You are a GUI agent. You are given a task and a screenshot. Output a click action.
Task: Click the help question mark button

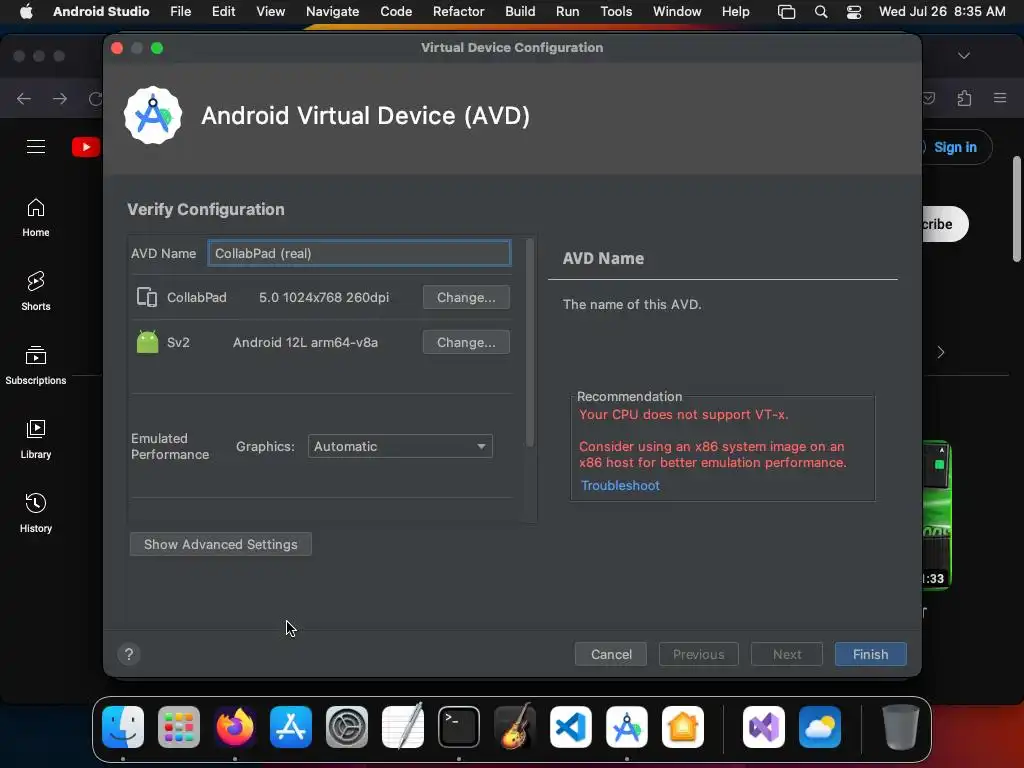pos(129,654)
